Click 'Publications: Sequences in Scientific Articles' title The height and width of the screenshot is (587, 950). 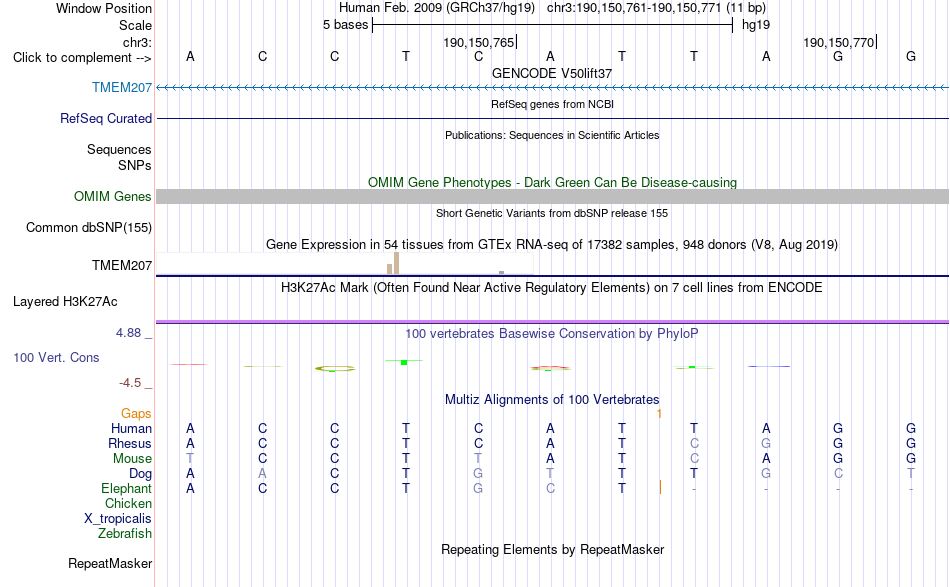(x=552, y=135)
